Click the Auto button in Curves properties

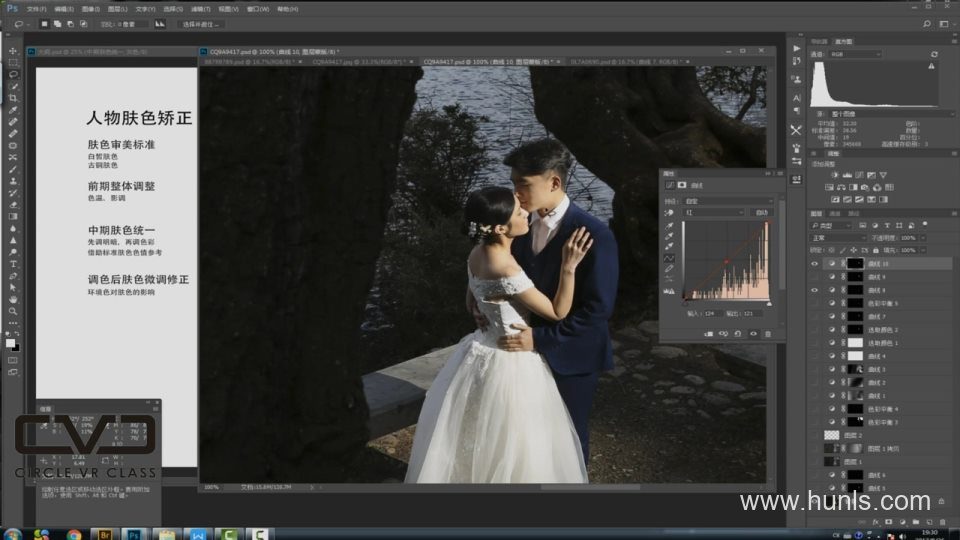coord(762,212)
